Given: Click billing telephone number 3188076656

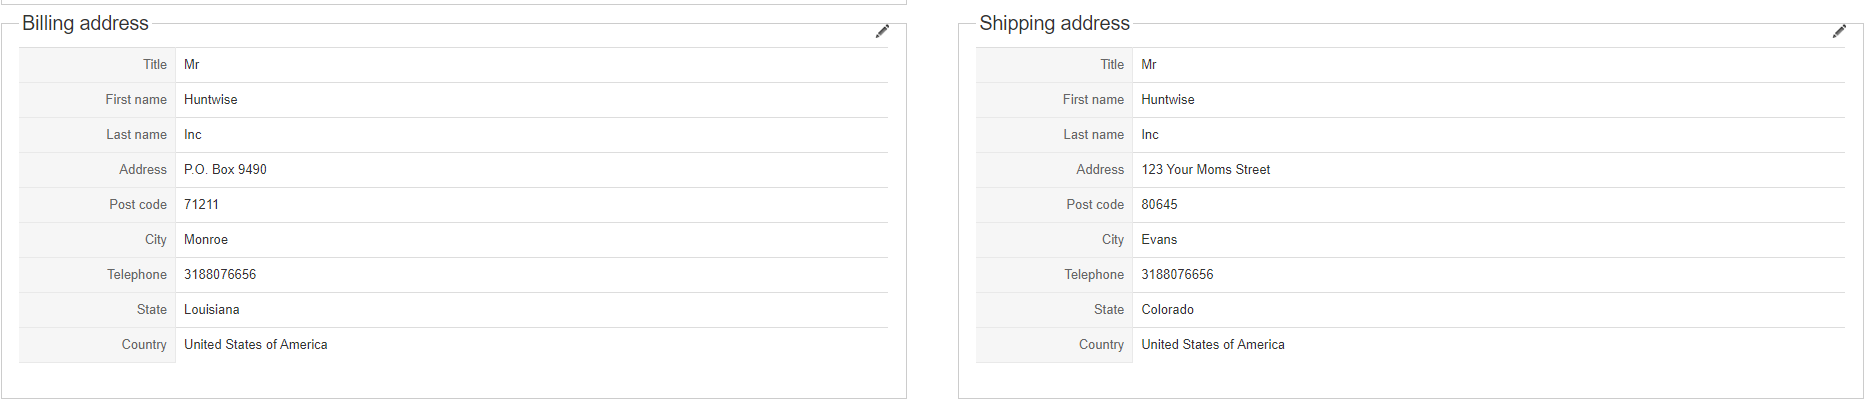Looking at the screenshot, I should pos(220,274).
